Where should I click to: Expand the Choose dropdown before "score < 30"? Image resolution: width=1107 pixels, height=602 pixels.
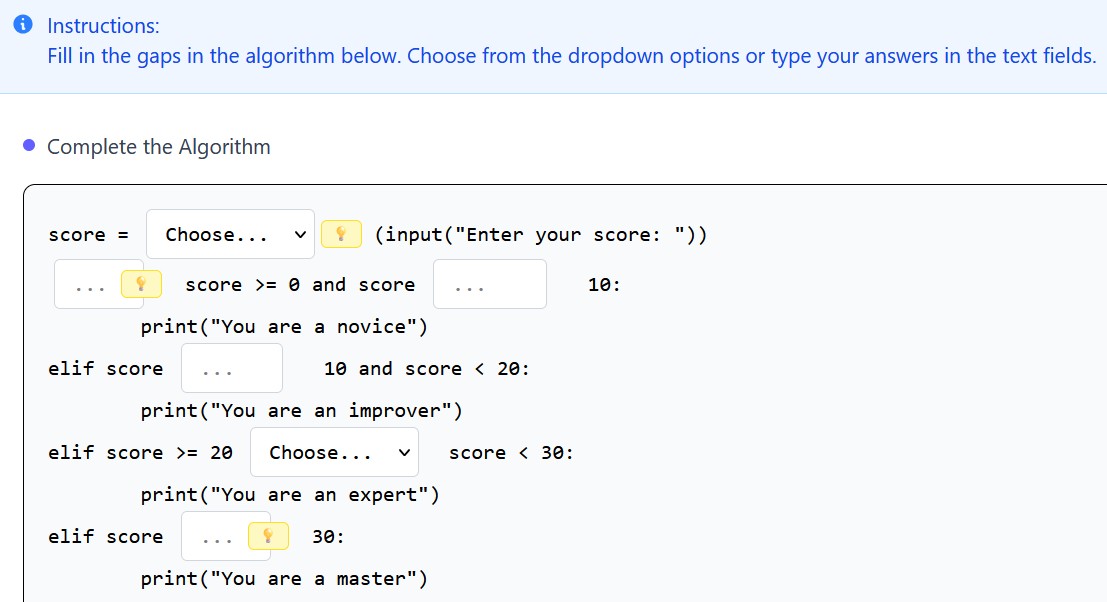pyautogui.click(x=334, y=453)
